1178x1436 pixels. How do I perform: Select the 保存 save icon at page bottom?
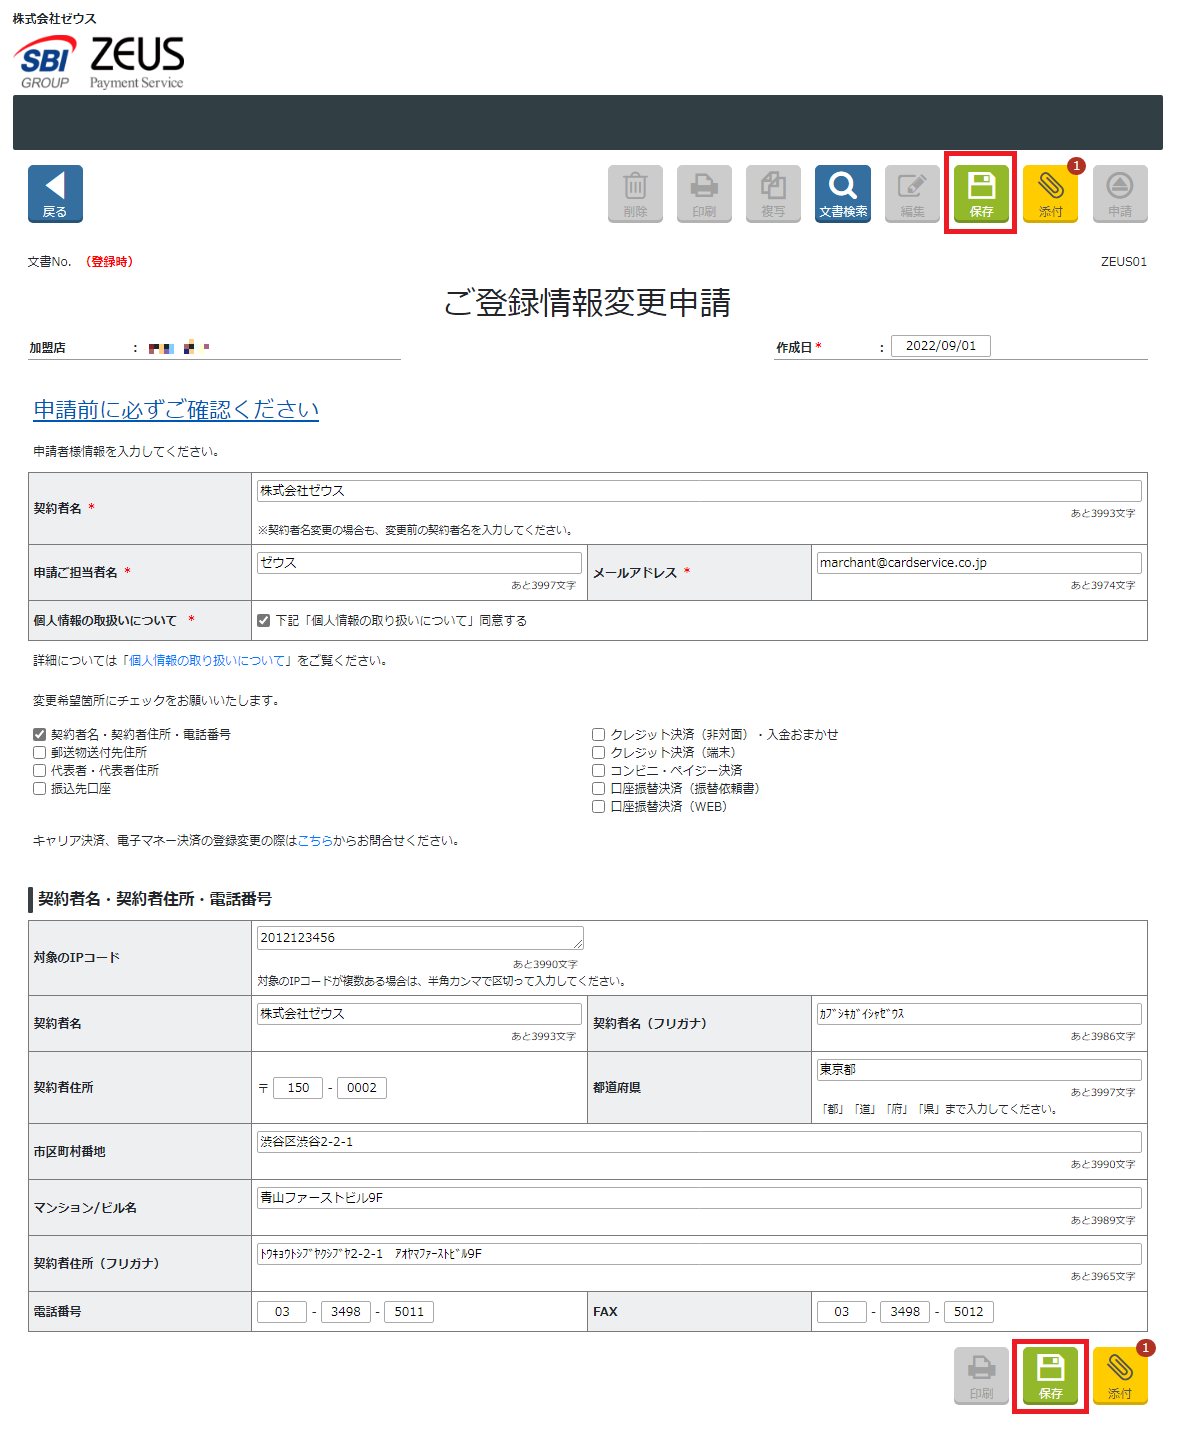[1050, 1375]
